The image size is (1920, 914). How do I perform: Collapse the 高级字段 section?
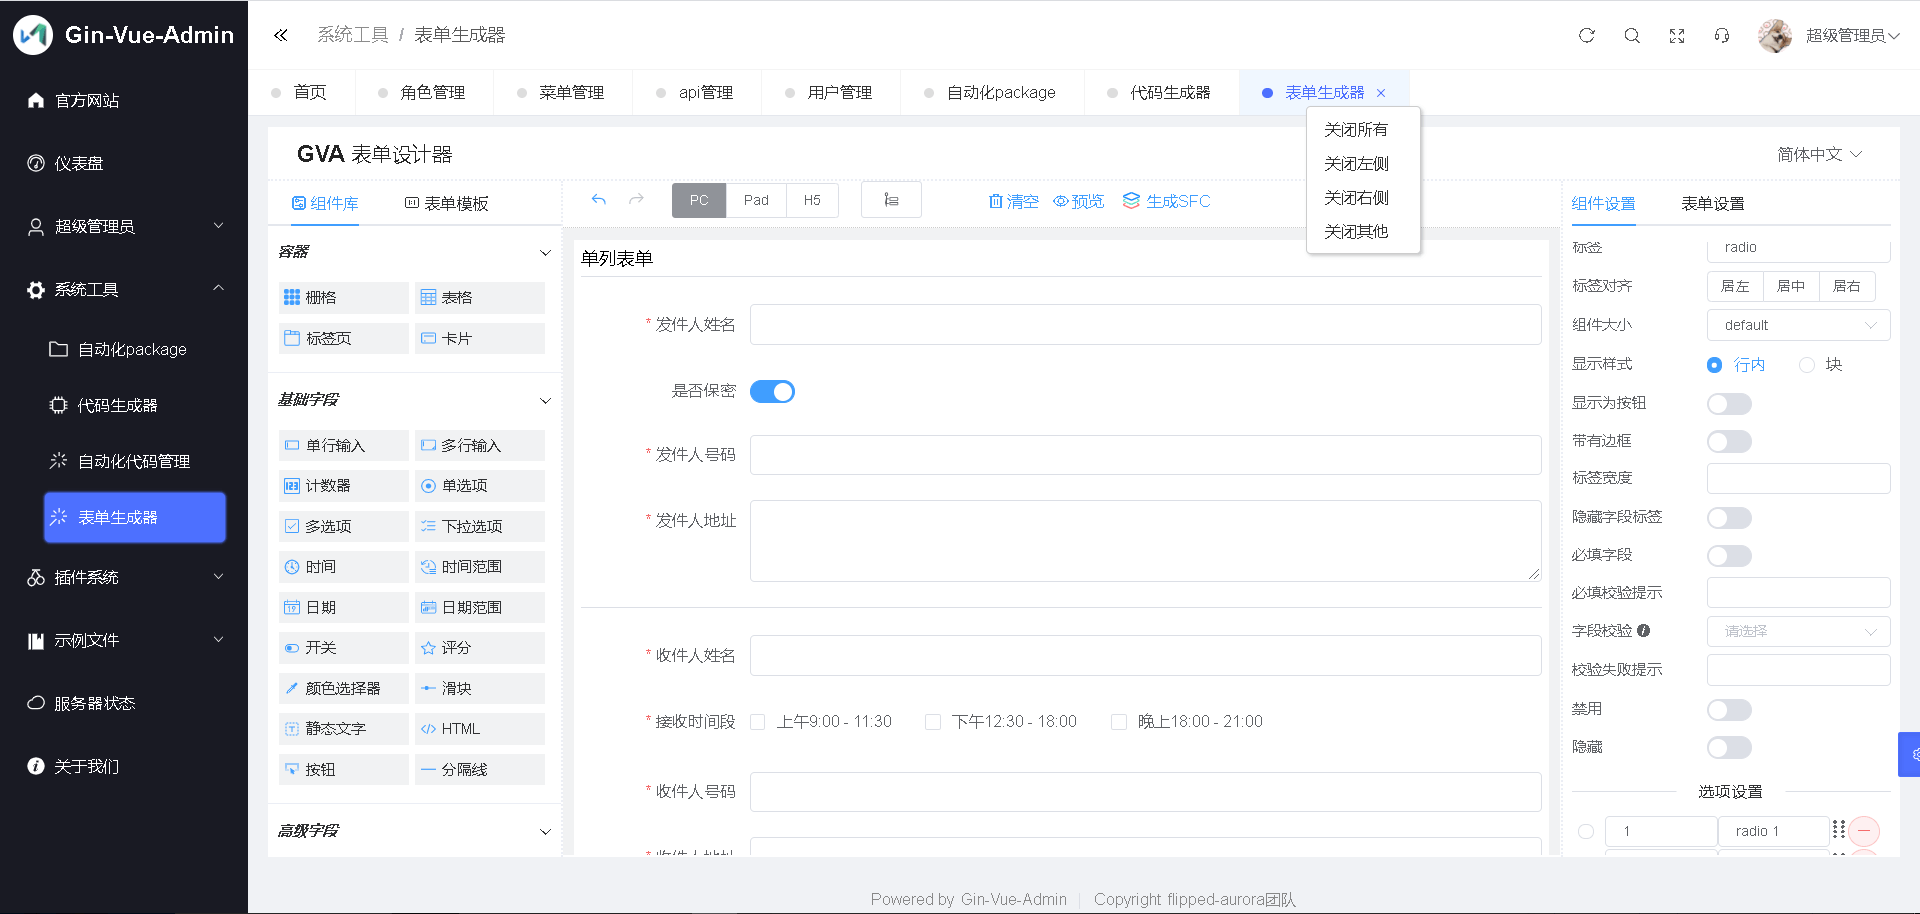tap(545, 831)
